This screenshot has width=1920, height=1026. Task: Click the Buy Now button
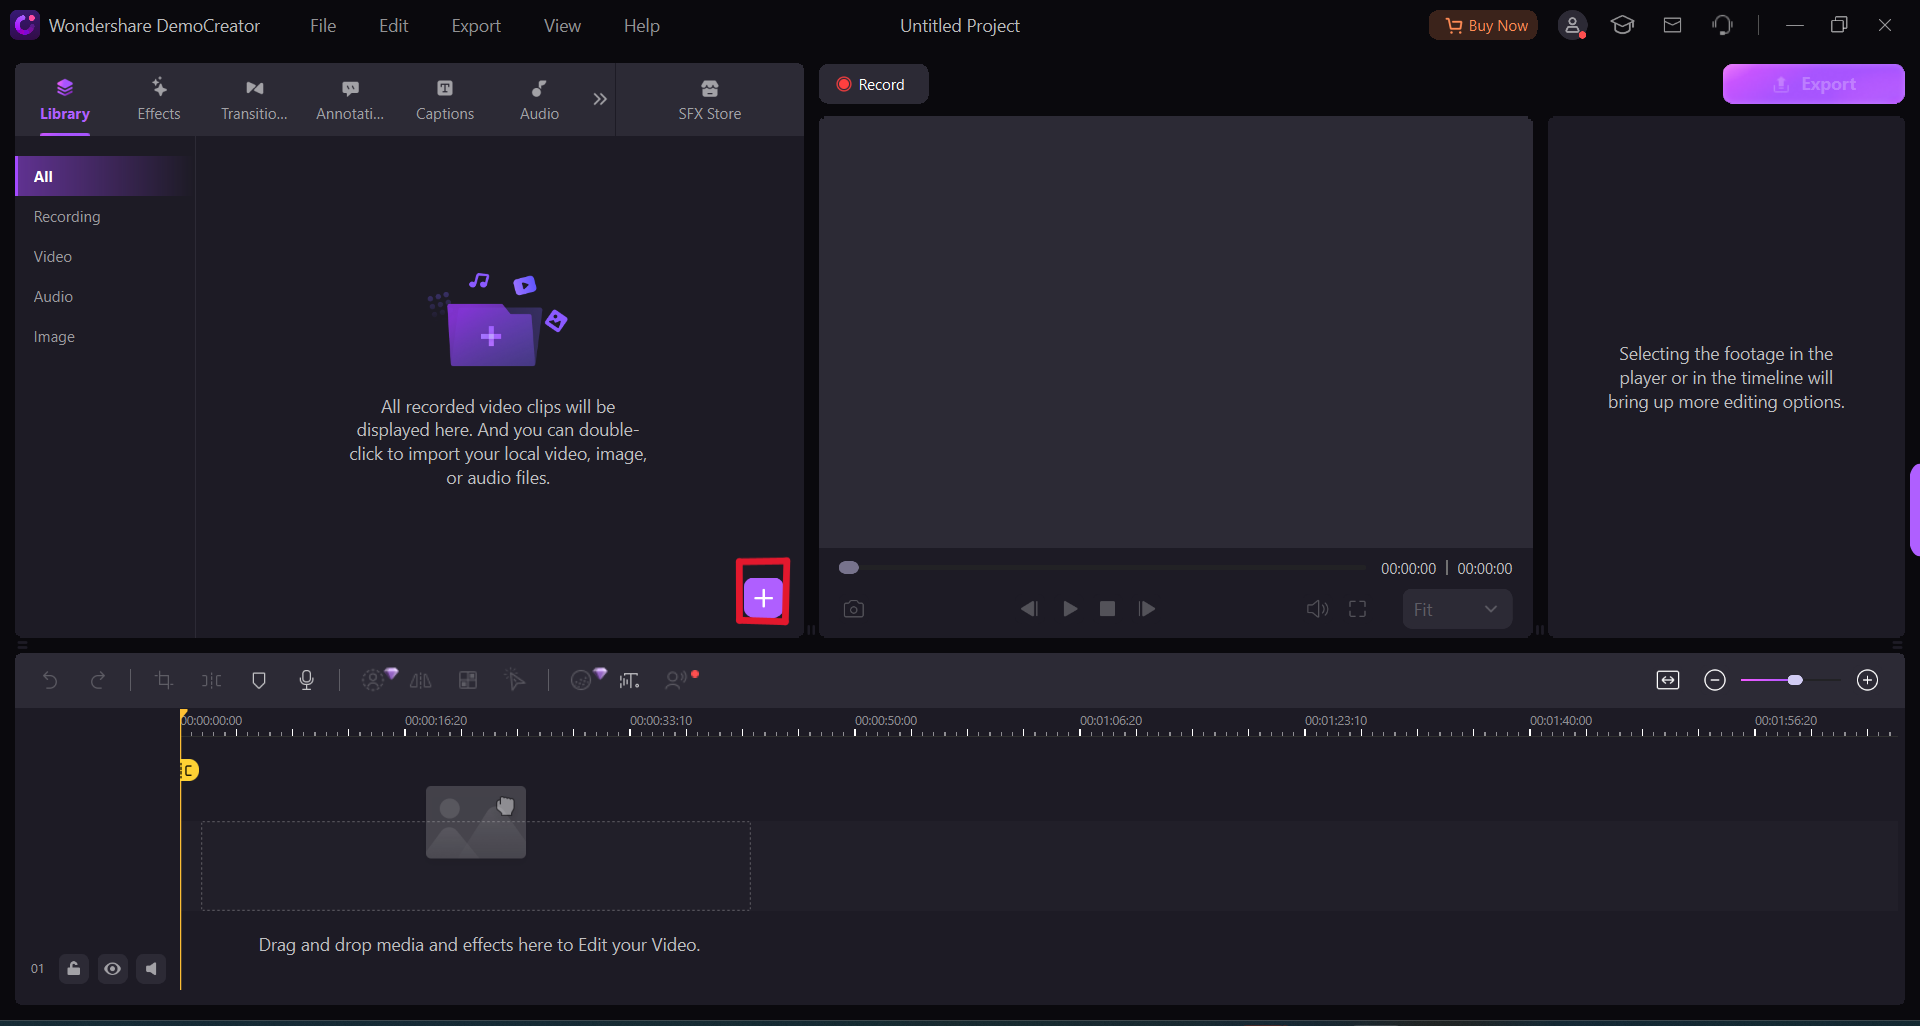pyautogui.click(x=1484, y=25)
